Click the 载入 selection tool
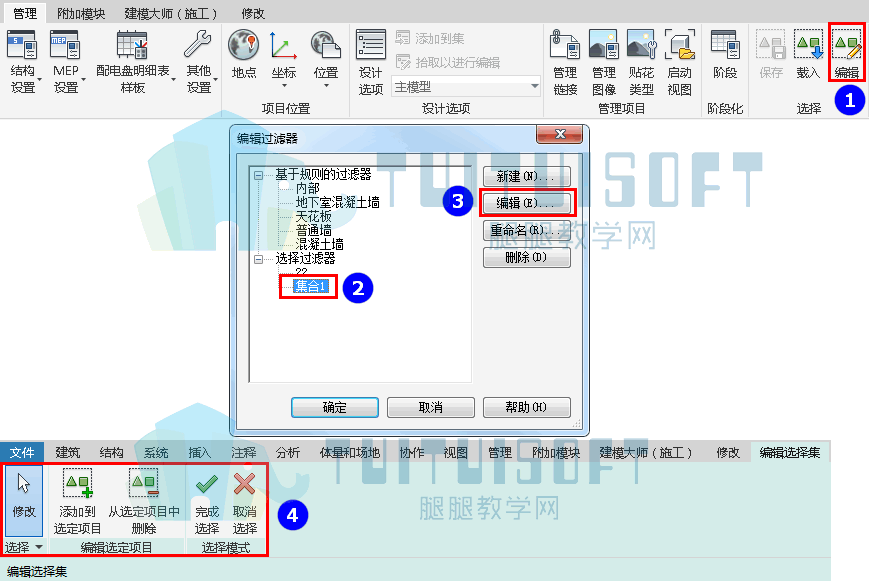The height and width of the screenshot is (581, 869). pos(808,54)
